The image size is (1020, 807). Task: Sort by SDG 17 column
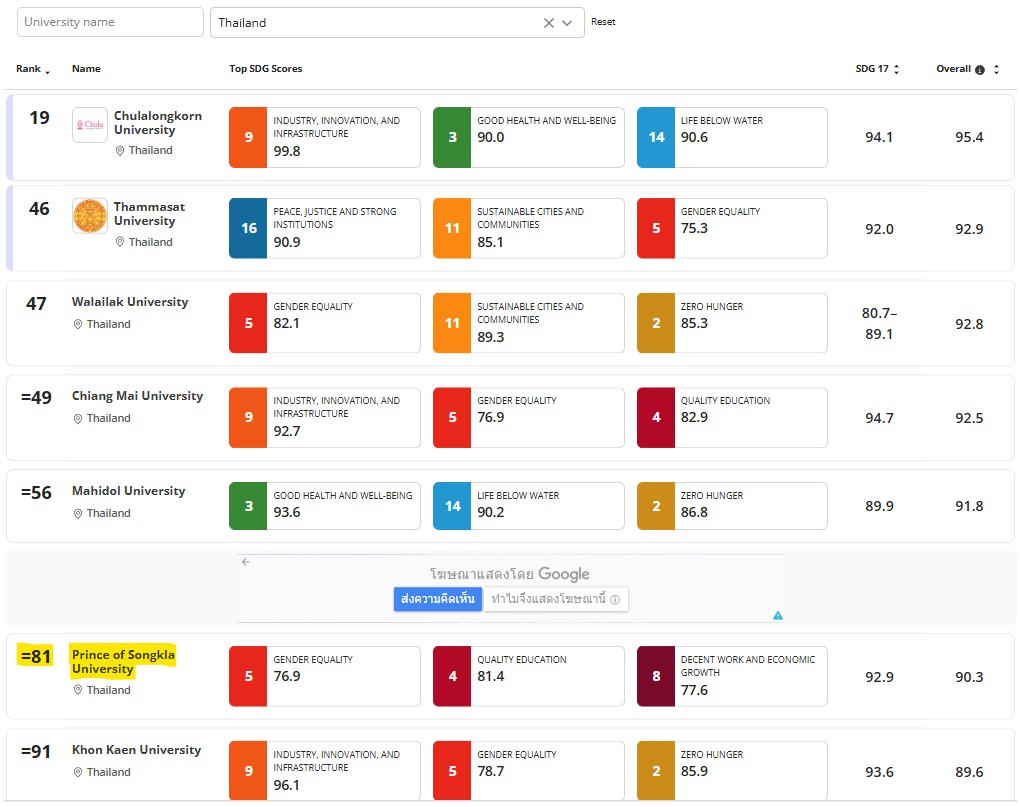877,69
